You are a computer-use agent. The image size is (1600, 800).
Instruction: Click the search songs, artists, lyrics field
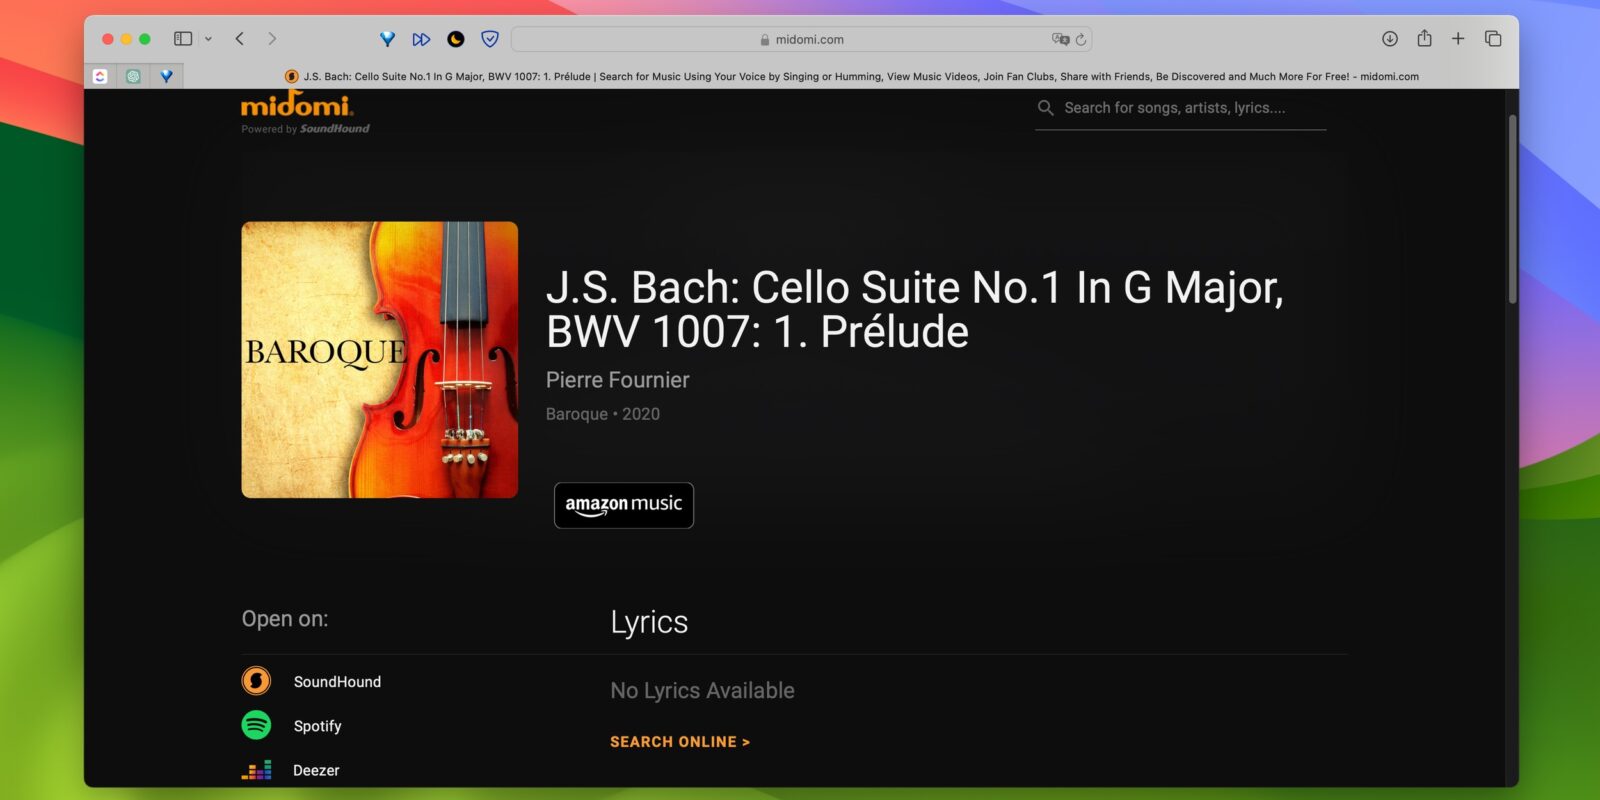point(1180,108)
